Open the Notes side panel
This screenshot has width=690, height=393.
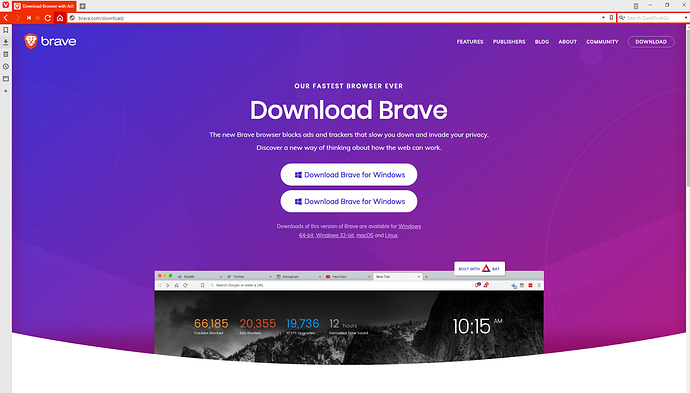click(6, 54)
